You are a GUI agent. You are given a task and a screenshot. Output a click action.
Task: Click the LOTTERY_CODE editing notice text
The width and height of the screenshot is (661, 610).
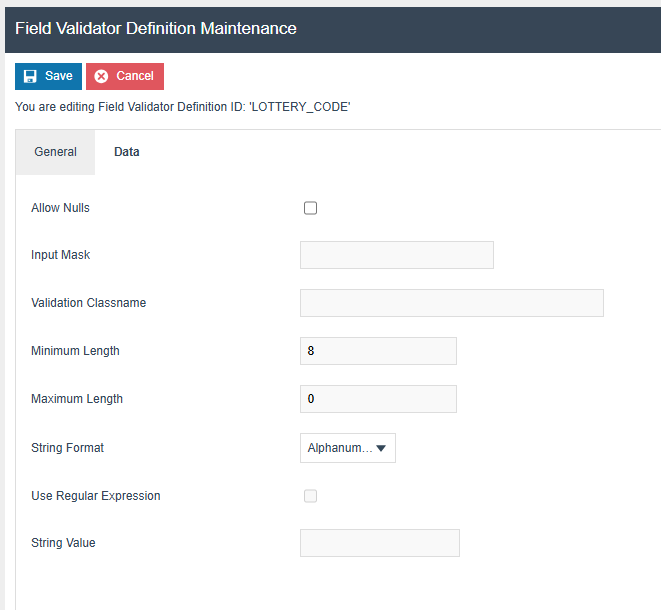coord(183,107)
